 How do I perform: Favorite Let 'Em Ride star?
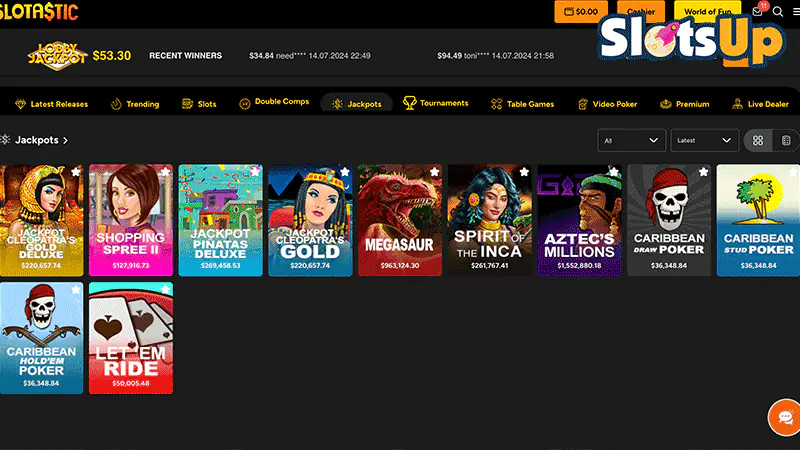pyautogui.click(x=165, y=290)
